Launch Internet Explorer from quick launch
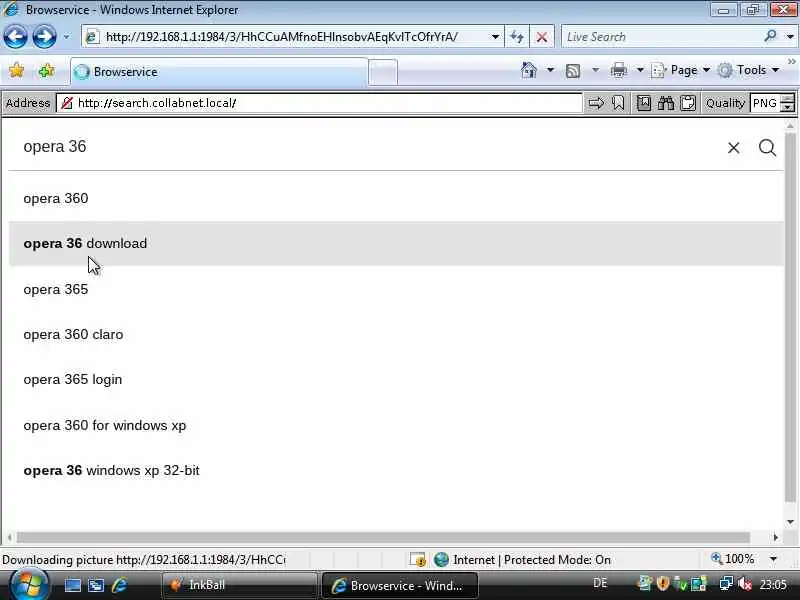The width and height of the screenshot is (800, 600). point(119,585)
